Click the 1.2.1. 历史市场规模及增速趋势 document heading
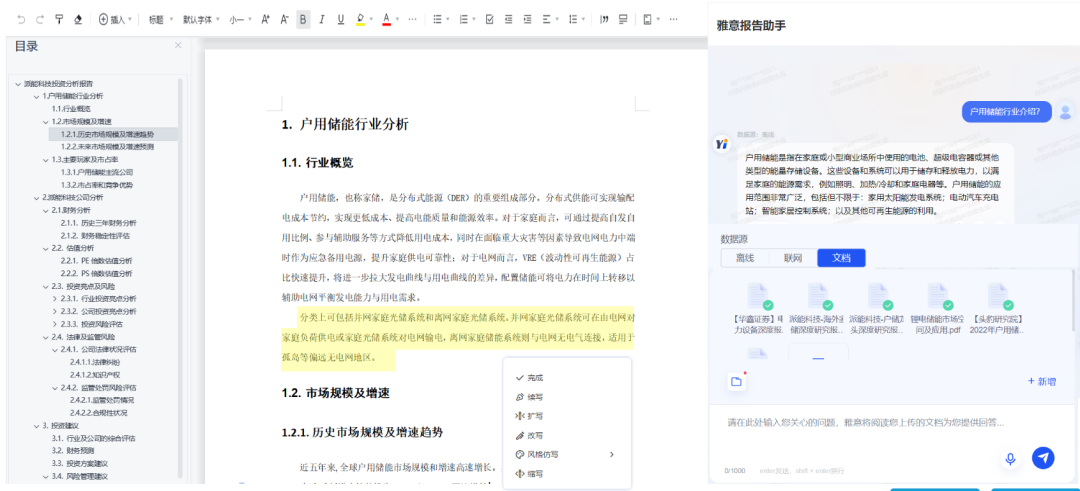 point(362,432)
